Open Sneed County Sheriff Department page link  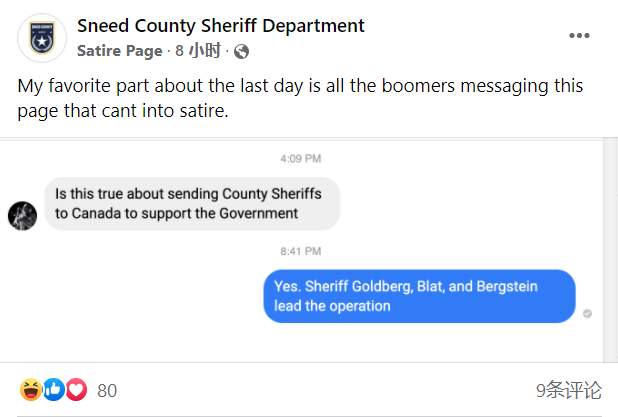click(221, 26)
